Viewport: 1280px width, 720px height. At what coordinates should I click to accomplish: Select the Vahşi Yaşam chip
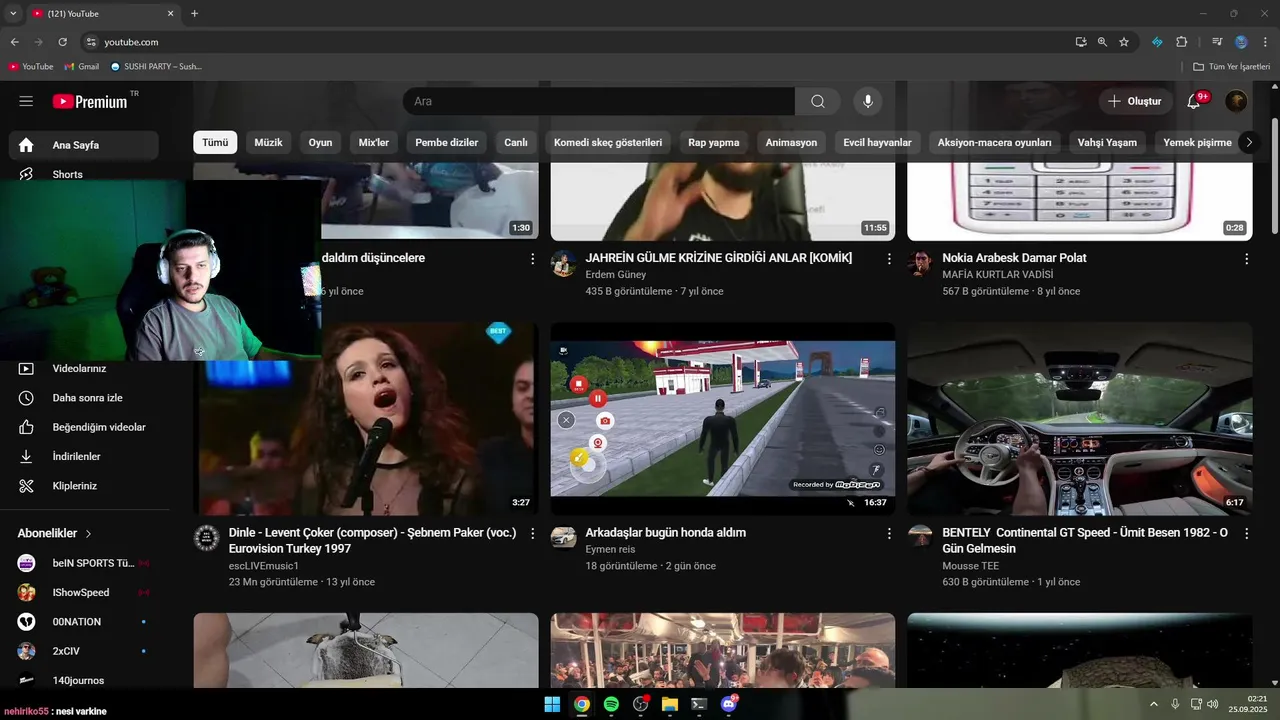[x=1107, y=142]
